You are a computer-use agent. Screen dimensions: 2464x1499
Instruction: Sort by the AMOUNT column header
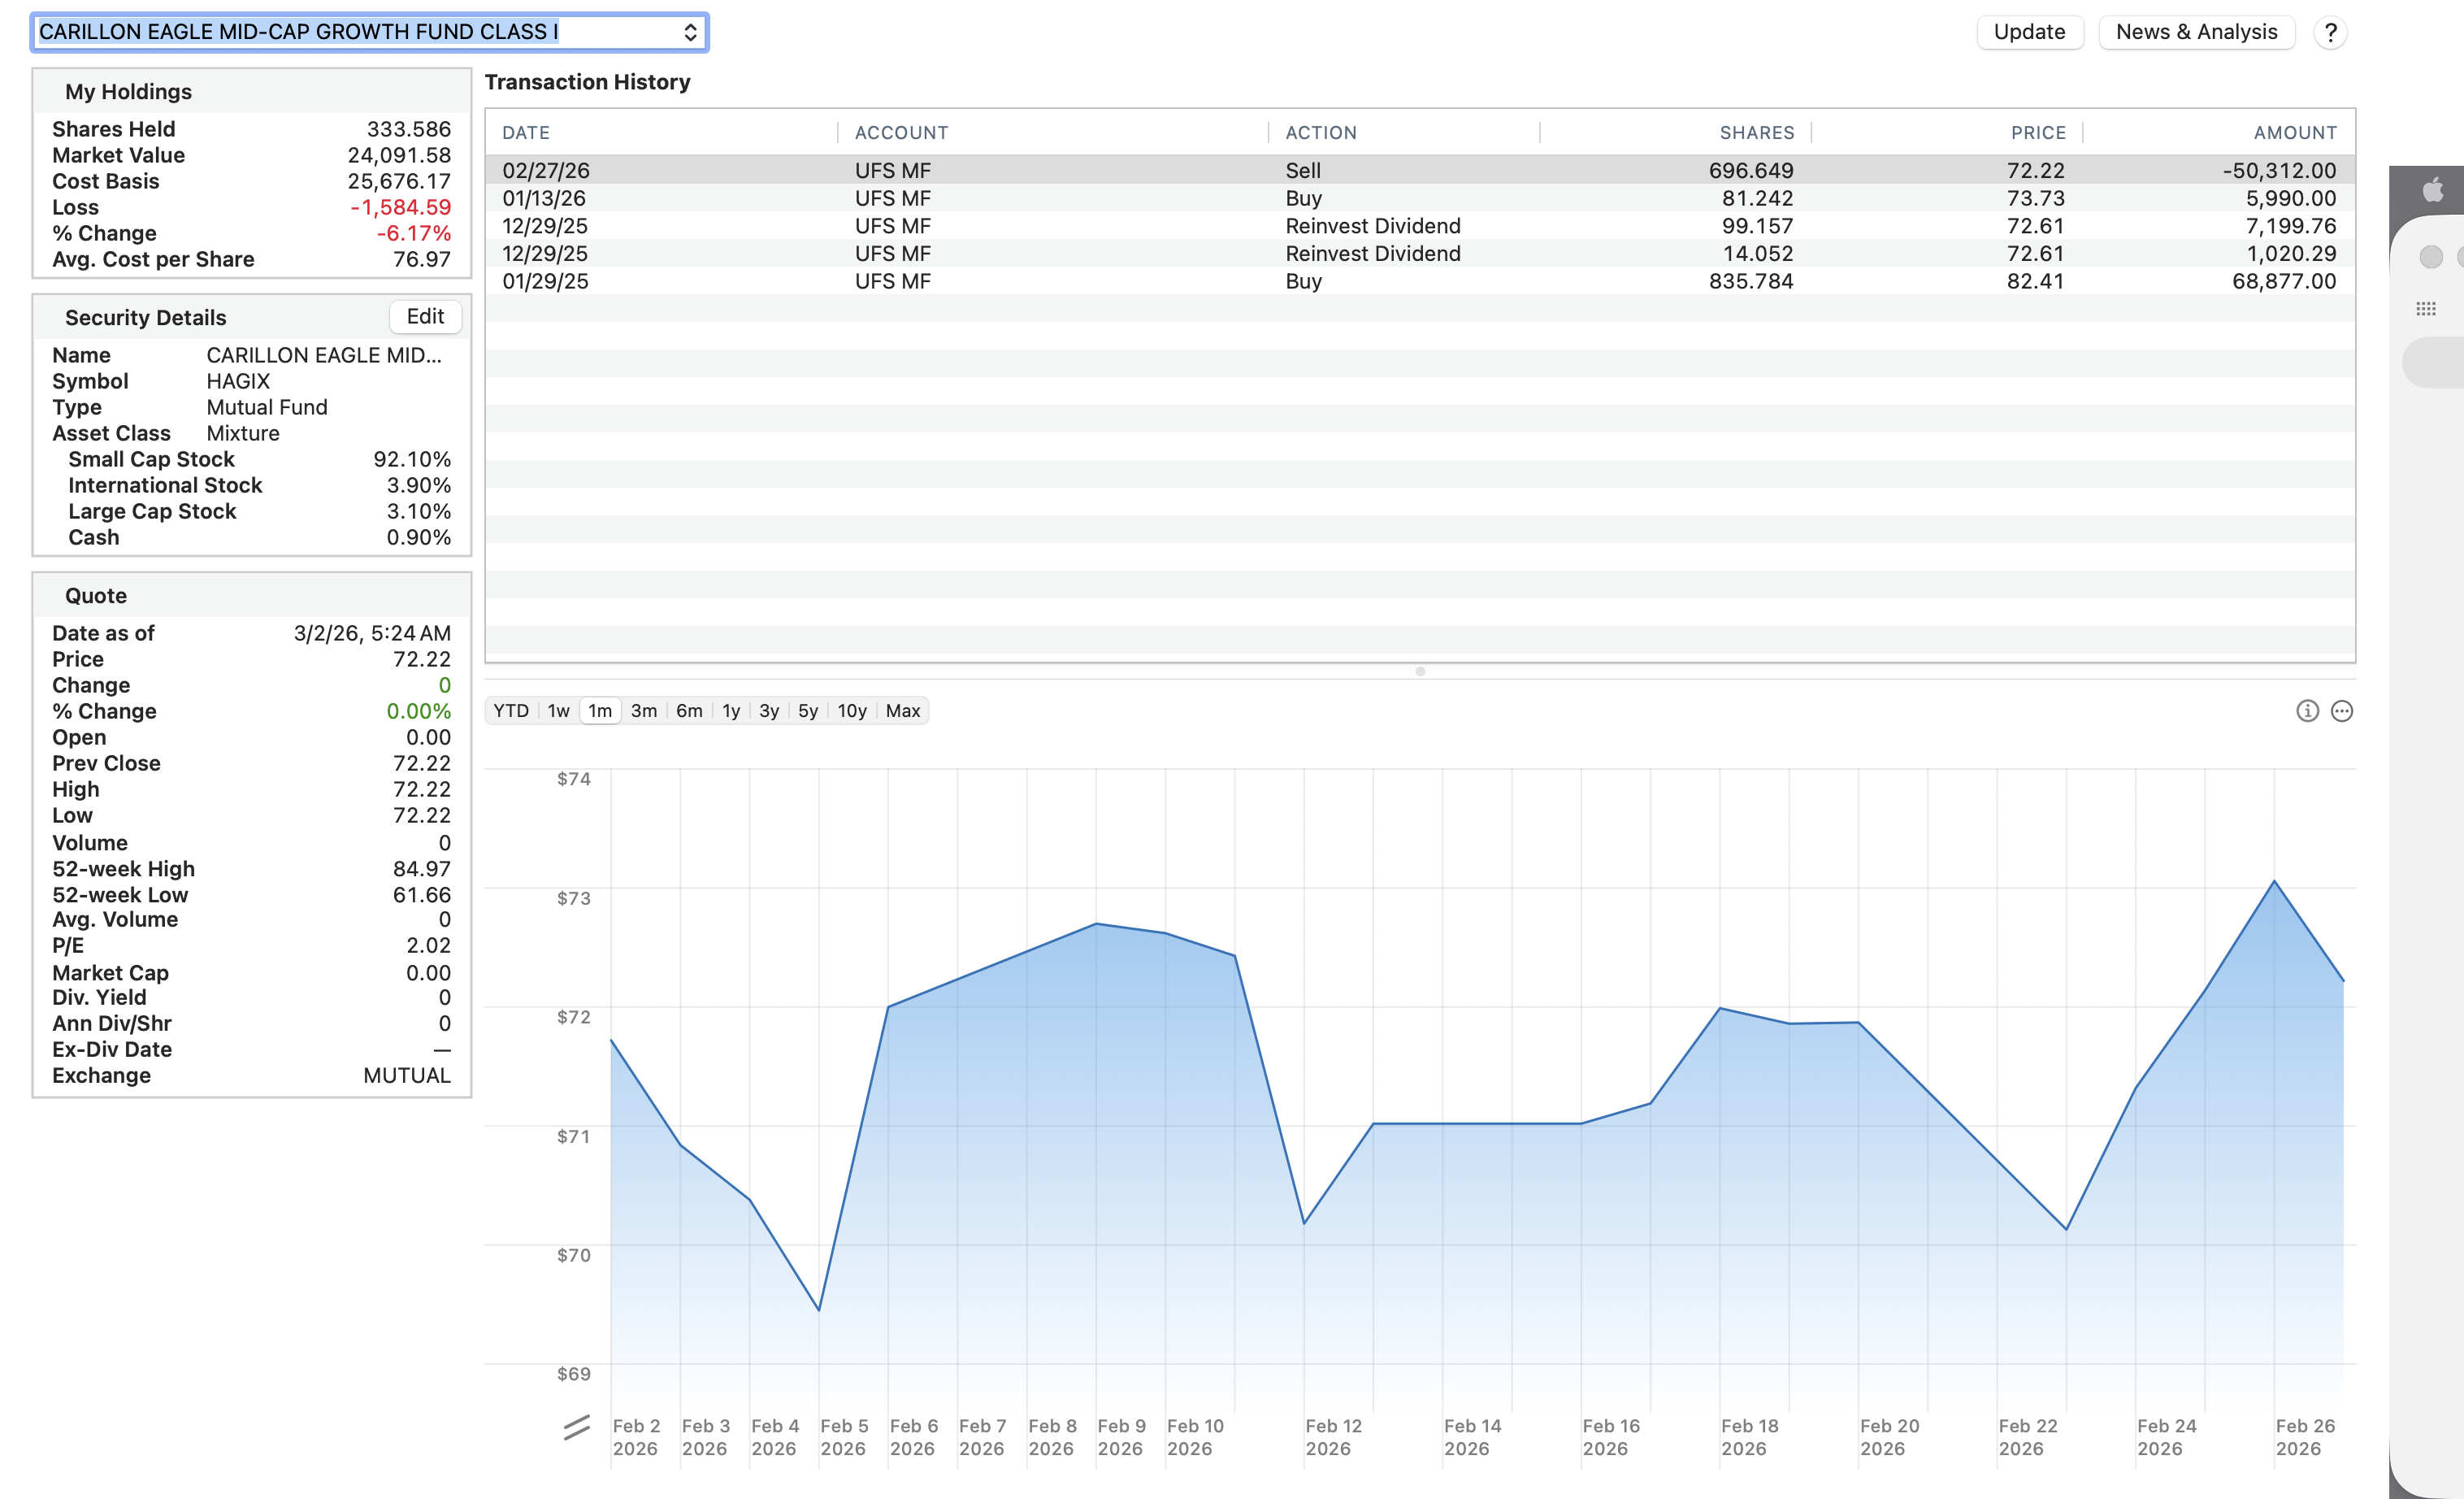coord(2294,133)
